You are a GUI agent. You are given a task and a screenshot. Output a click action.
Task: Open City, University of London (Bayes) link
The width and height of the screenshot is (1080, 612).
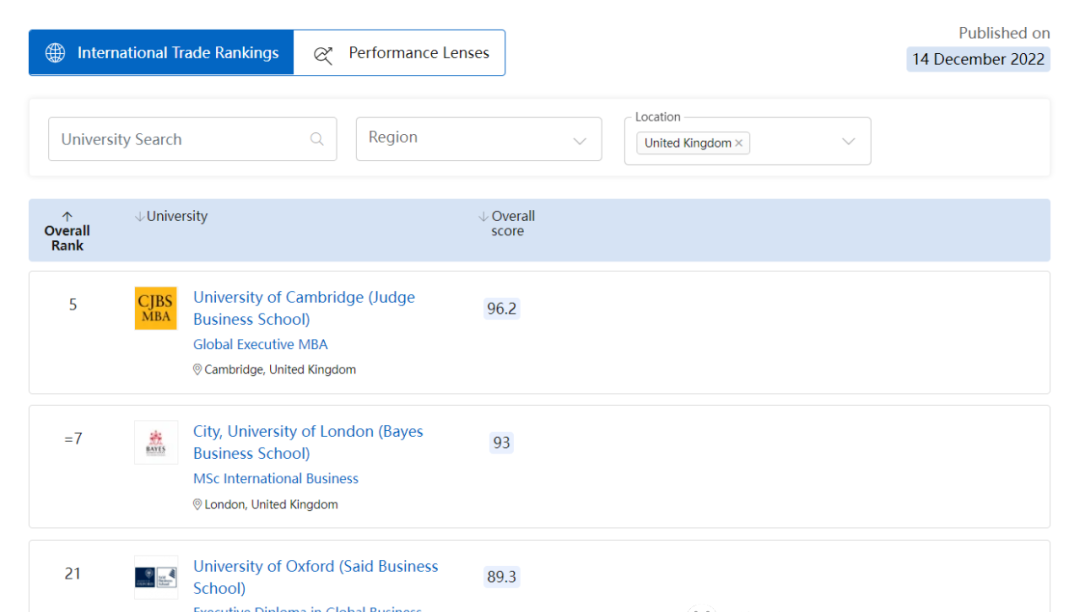[x=308, y=442]
